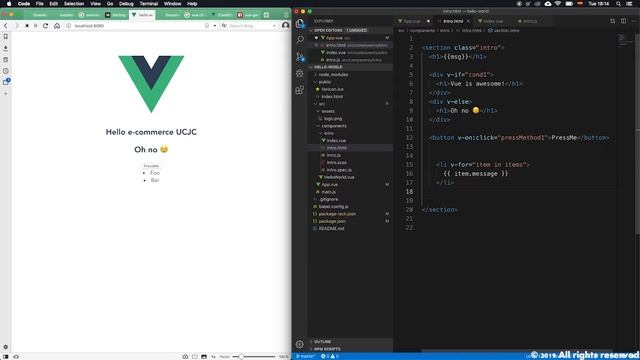Image resolution: width=640 pixels, height=360 pixels.
Task: Reload the browser page
Action: coord(45,25)
